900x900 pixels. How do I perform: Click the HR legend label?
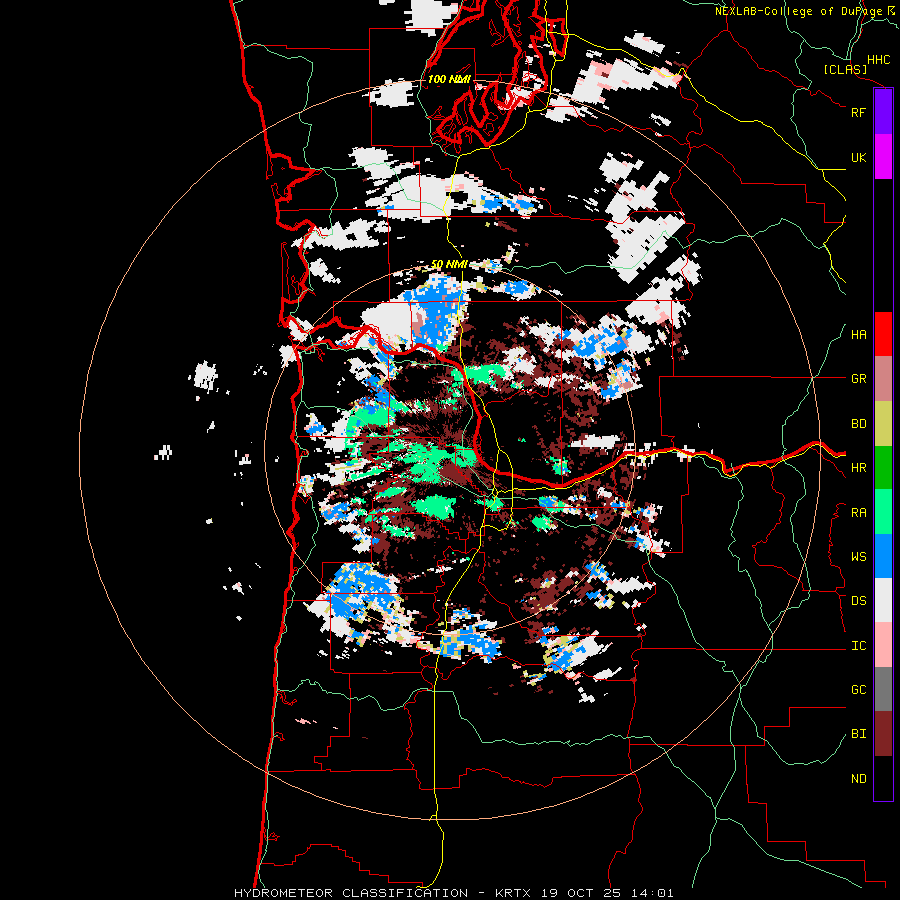coord(858,468)
